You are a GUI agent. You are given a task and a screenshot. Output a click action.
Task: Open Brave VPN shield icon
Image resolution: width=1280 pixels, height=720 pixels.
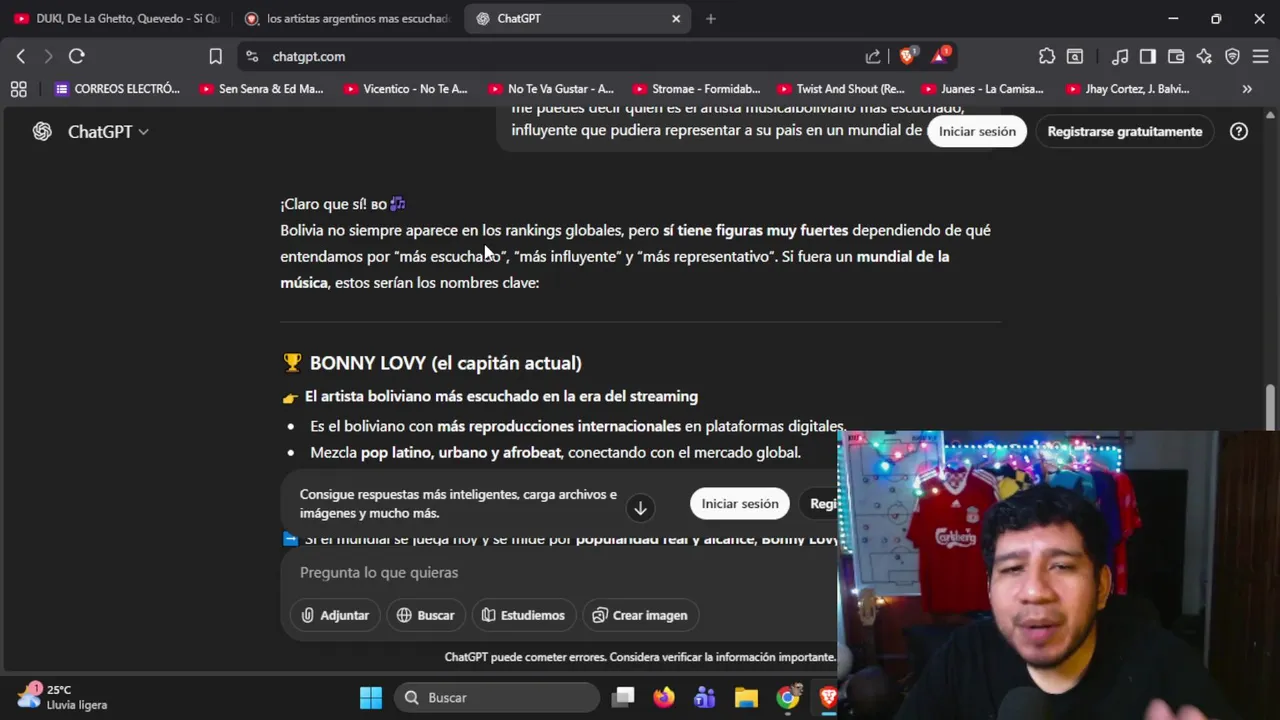click(1232, 57)
